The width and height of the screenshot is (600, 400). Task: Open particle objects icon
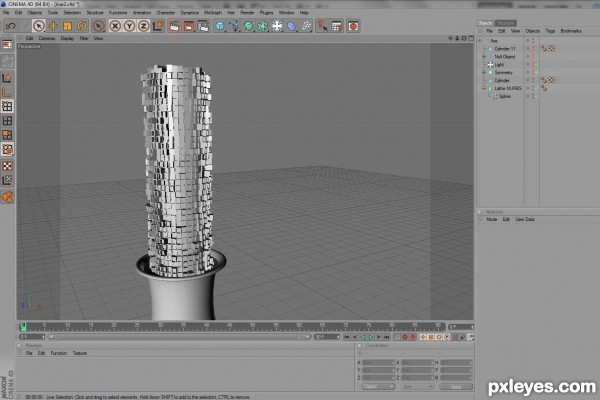click(306, 26)
